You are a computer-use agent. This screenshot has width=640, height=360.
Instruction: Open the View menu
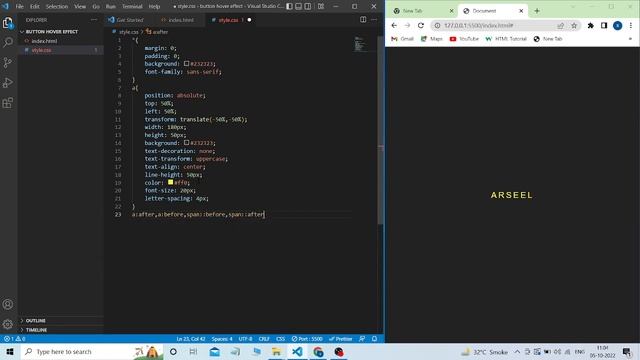click(x=80, y=7)
